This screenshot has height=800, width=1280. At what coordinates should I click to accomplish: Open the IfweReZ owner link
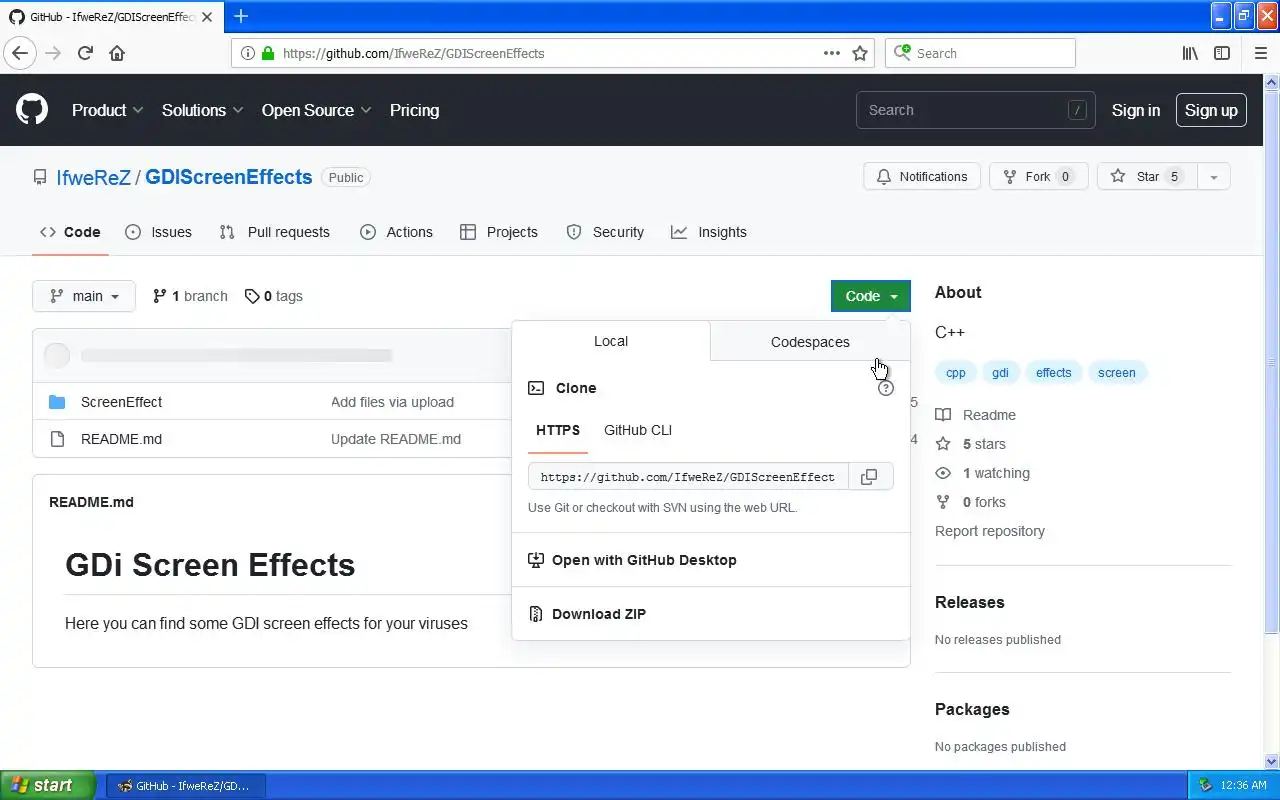93,177
